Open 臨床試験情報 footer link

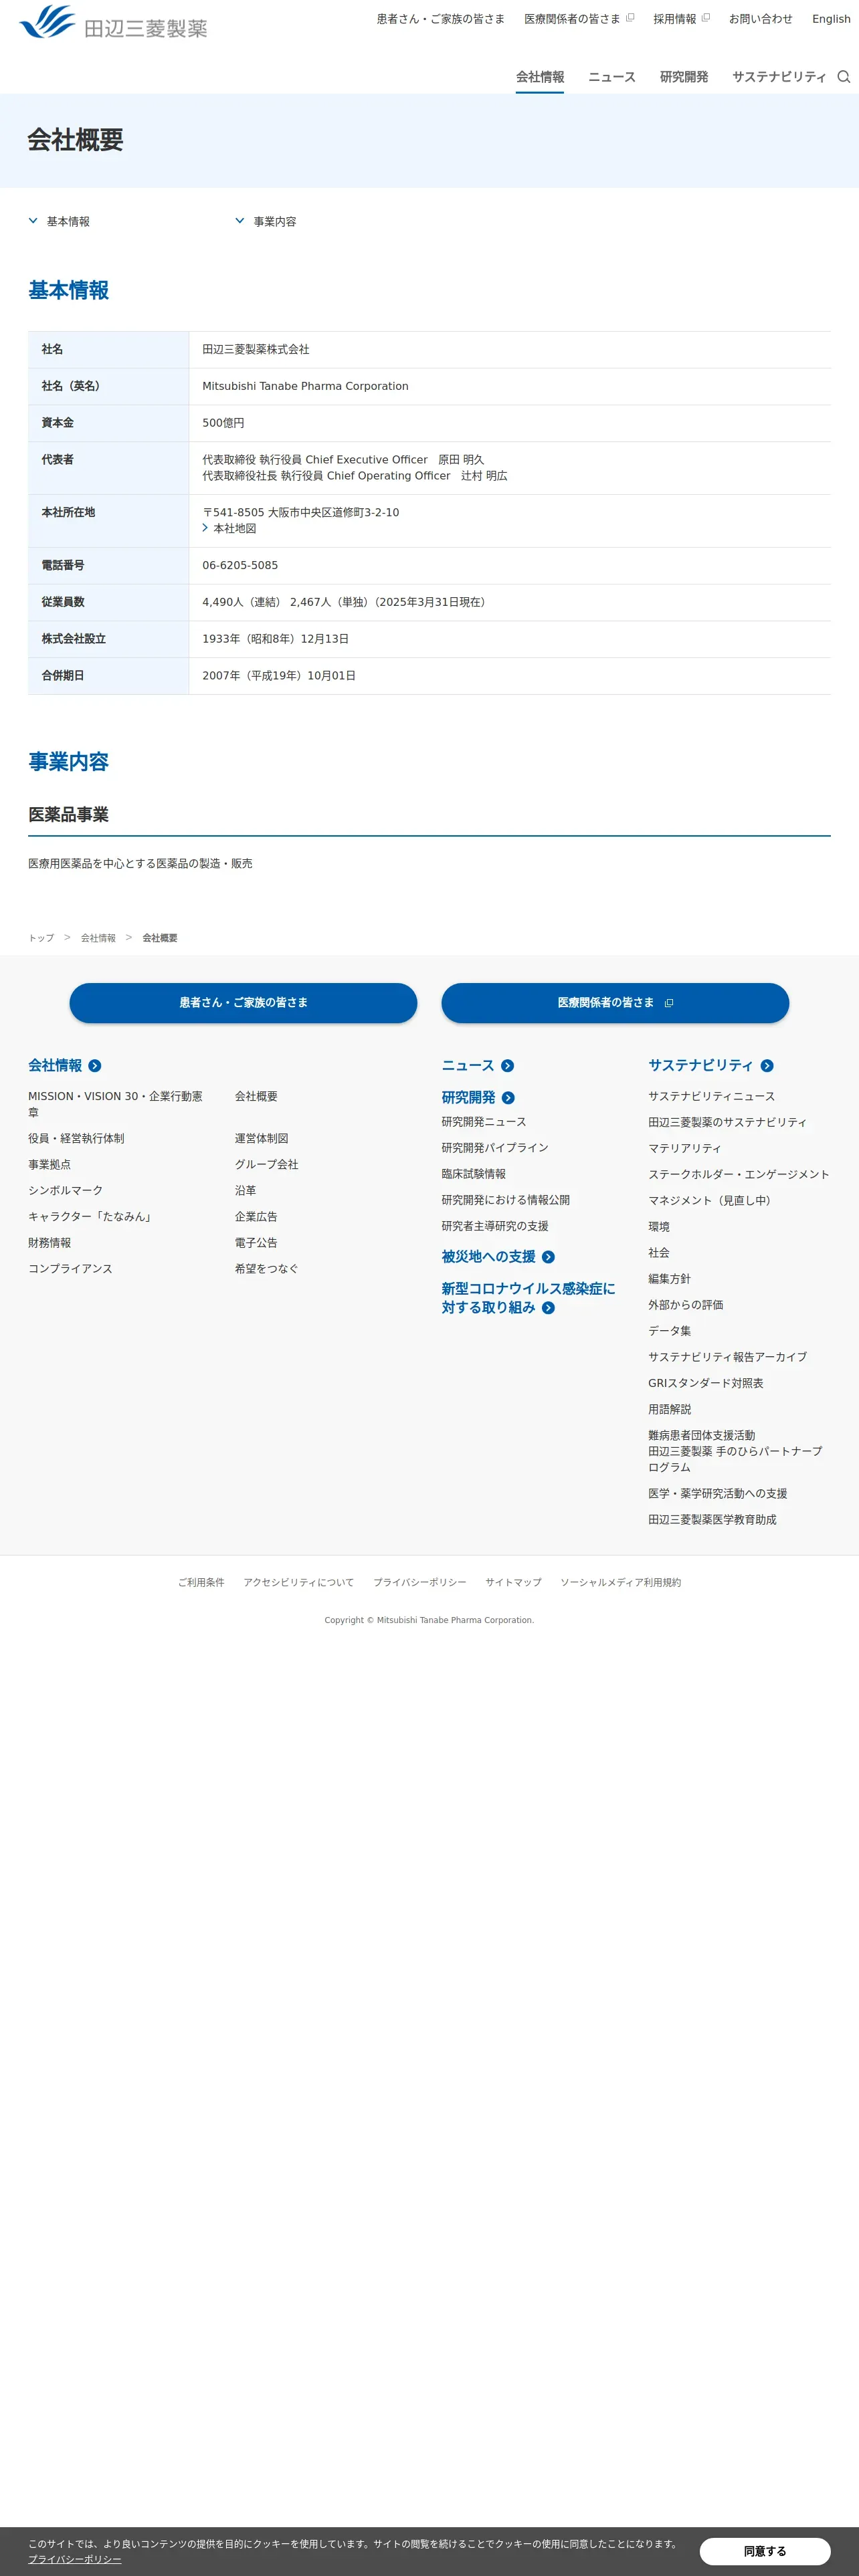pos(474,1174)
